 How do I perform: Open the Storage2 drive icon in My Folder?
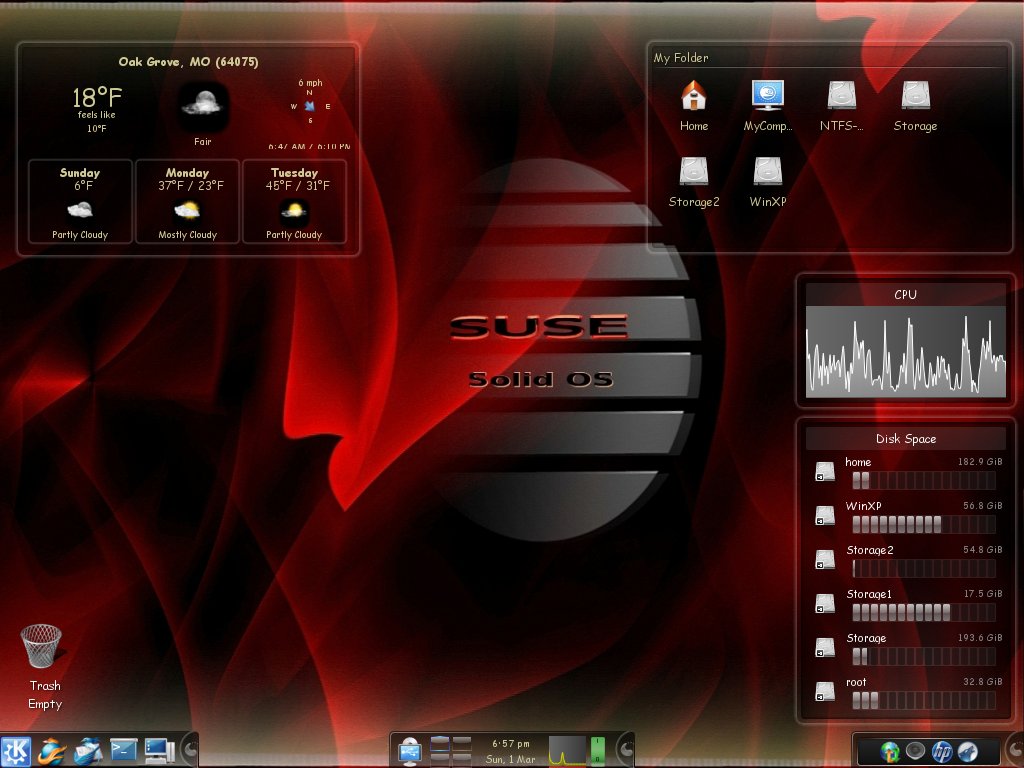click(694, 171)
